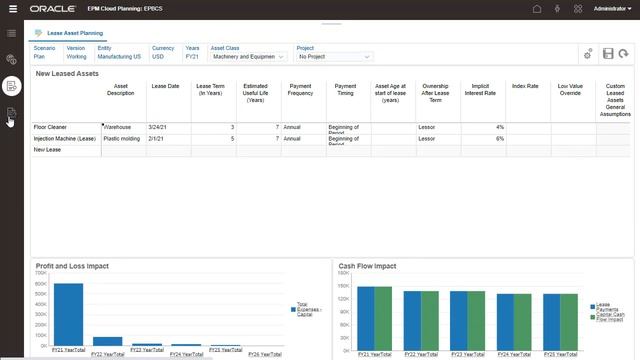Click FY25 green bar in Cash Flow chart
The height and width of the screenshot is (360, 640).
(x=569, y=322)
